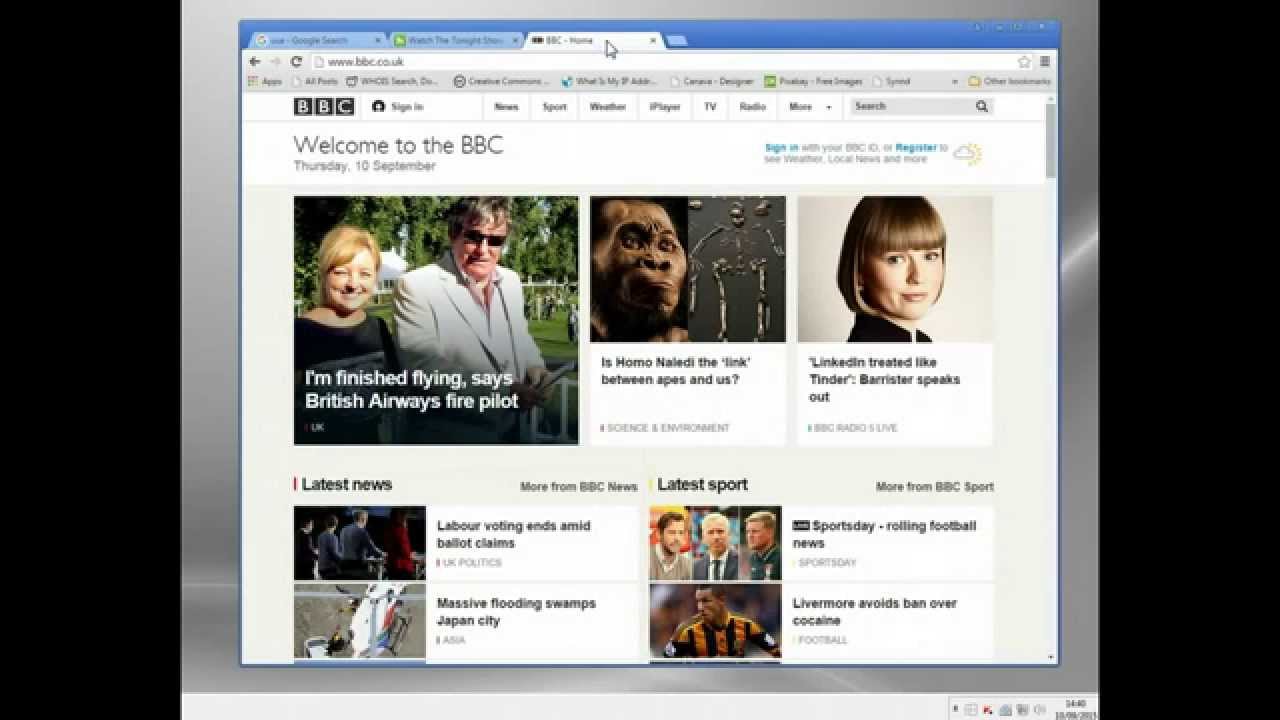Viewport: 1280px width, 720px height.
Task: Open the Is Homo Naledi the 'link' headline
Action: (x=675, y=371)
